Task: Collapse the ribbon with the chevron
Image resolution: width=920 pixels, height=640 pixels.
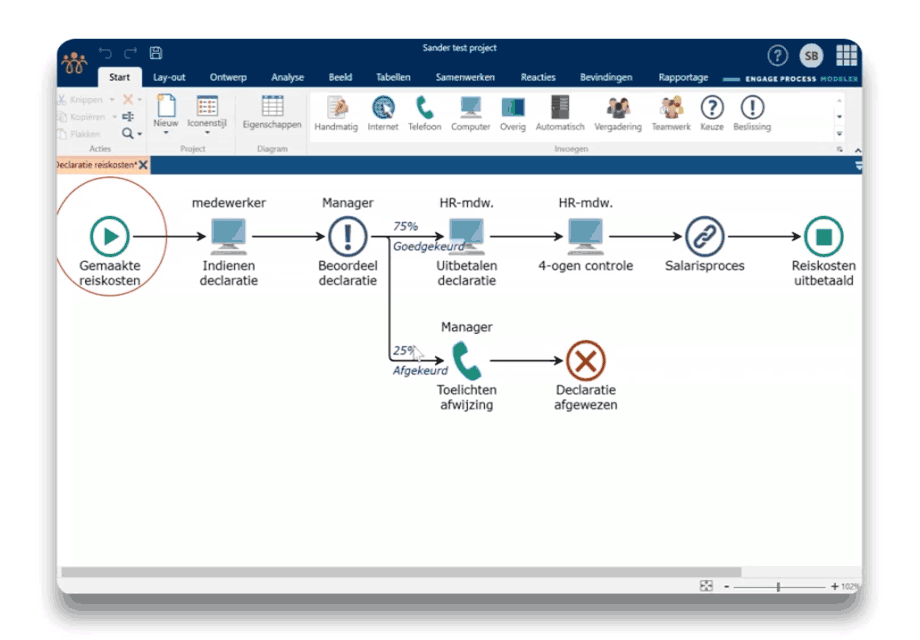Action: tap(856, 150)
